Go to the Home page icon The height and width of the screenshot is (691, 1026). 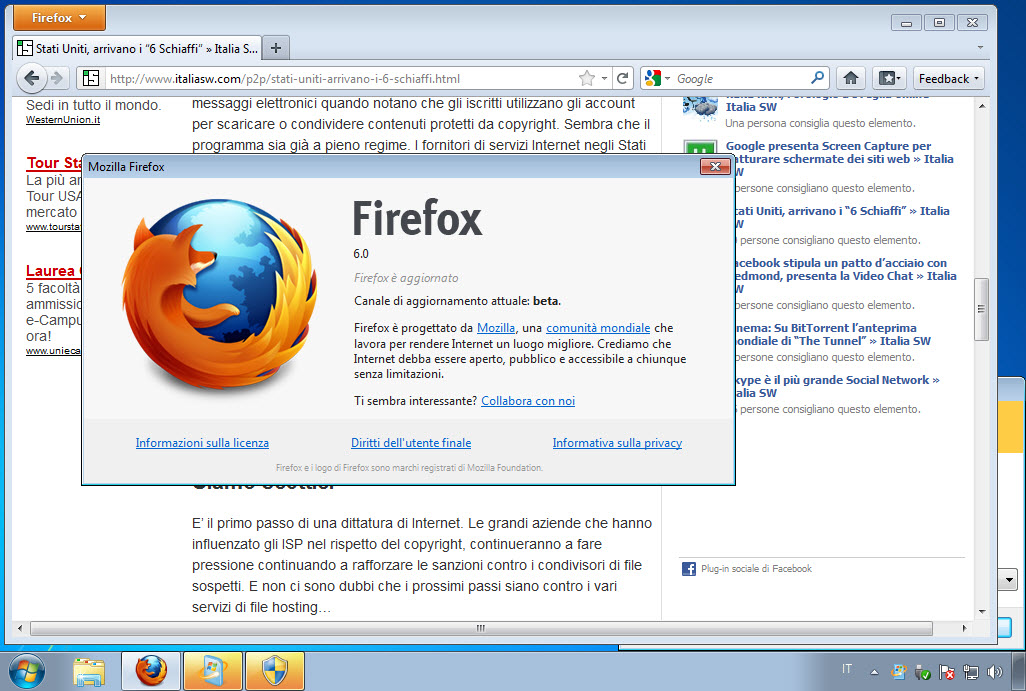(851, 79)
